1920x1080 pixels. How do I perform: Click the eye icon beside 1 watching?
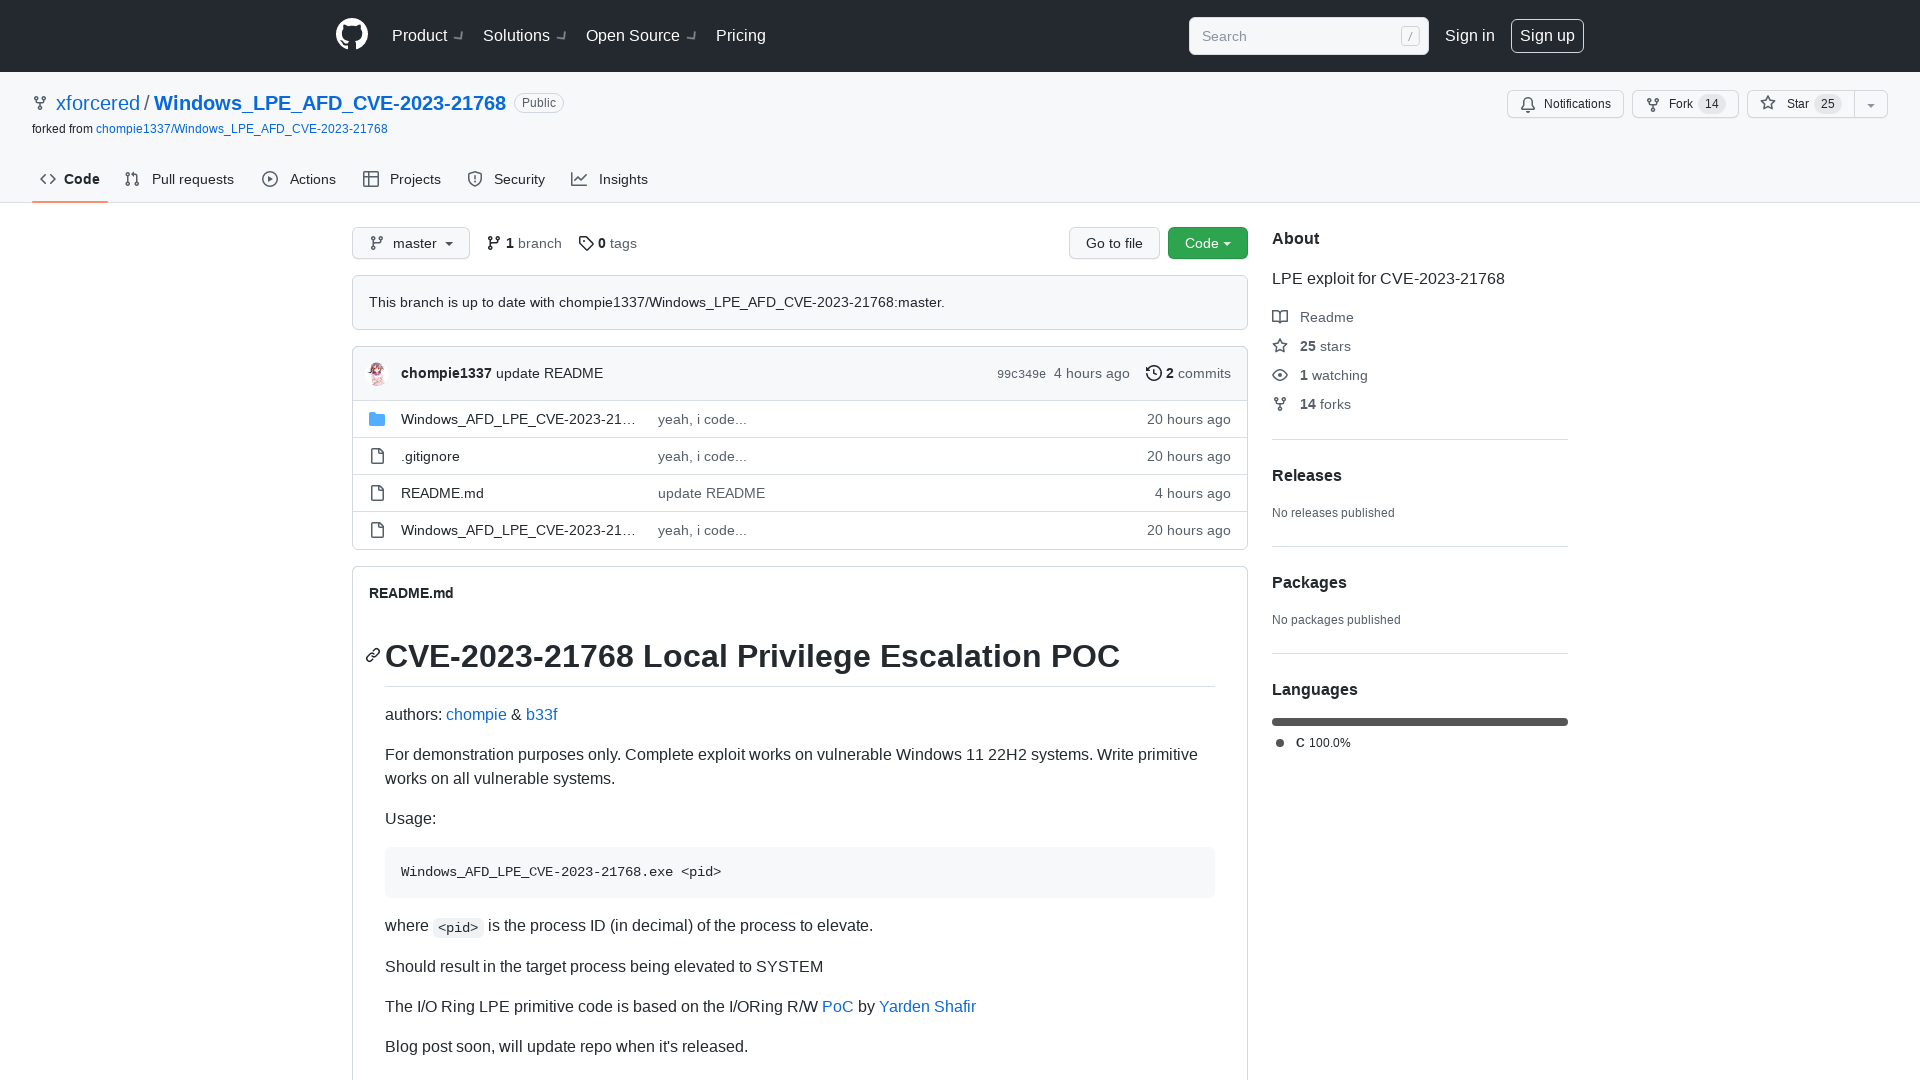click(1280, 375)
